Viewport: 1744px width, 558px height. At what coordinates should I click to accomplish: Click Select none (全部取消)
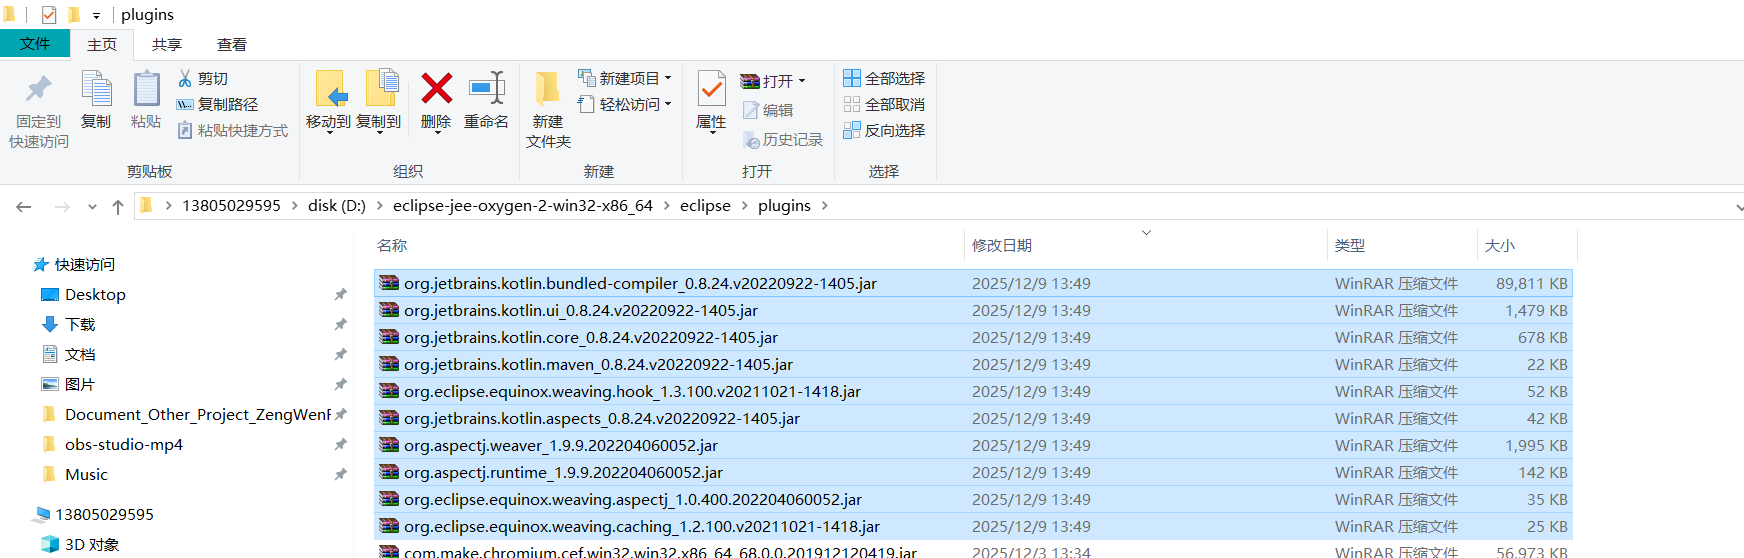[x=884, y=104]
